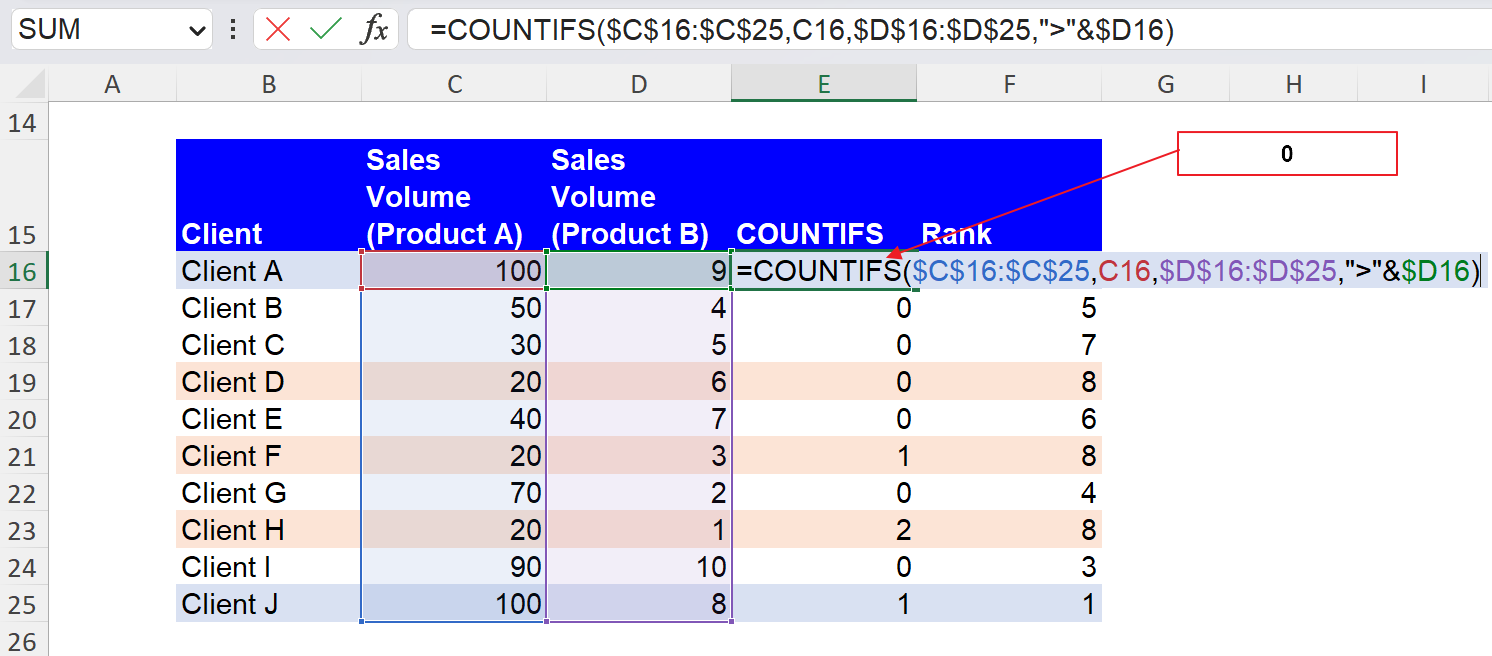The height and width of the screenshot is (656, 1492).
Task: Select row 16 header
Action: 24,271
